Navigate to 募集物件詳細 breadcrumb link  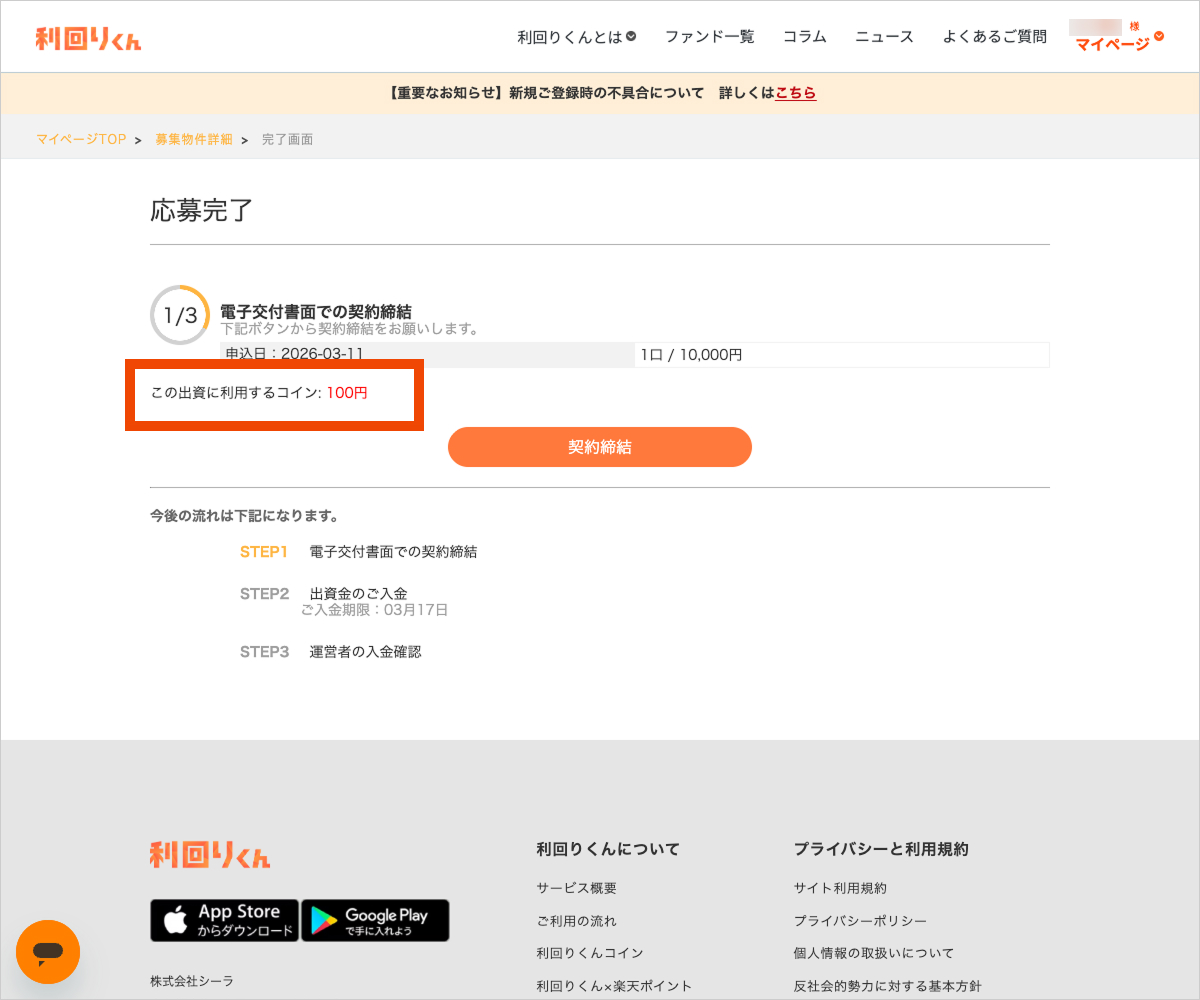click(x=193, y=139)
